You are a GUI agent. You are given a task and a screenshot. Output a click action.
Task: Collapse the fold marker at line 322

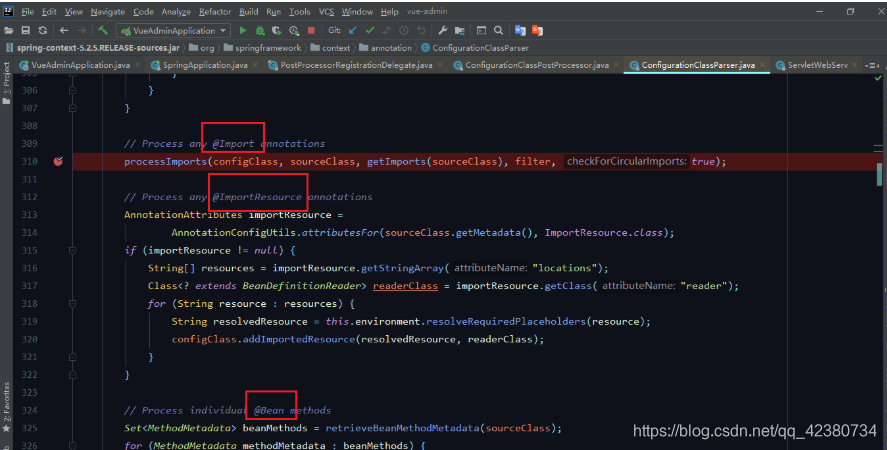coord(72,375)
